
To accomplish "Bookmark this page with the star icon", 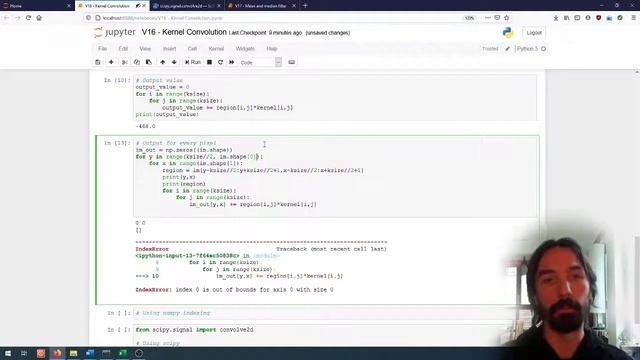I will (507, 18).
